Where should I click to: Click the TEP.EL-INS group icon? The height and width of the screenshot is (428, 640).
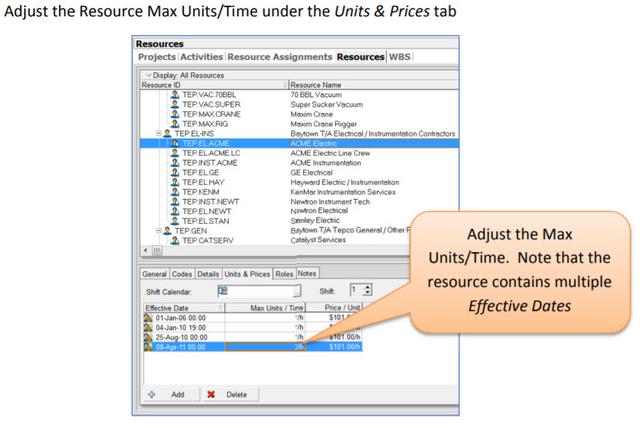coord(167,133)
